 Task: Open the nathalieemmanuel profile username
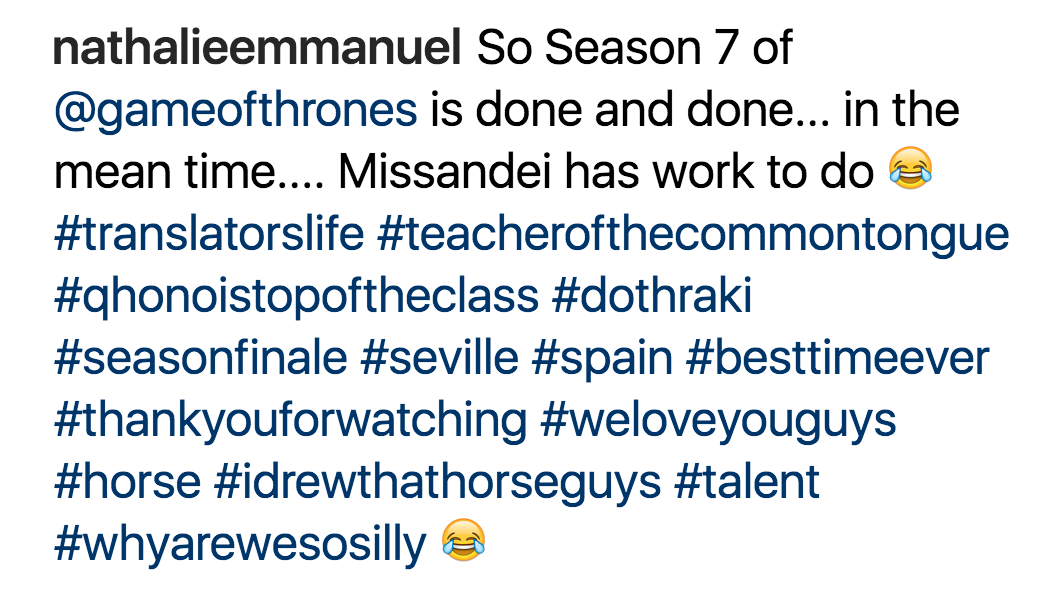tap(257, 48)
